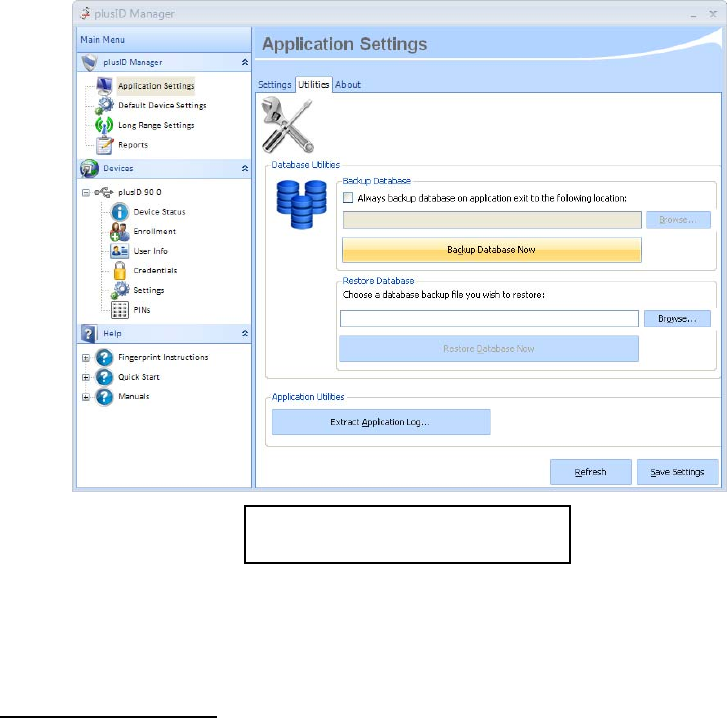Open Long Range Settings tree label
This screenshot has height=718, width=727.
click(156, 125)
